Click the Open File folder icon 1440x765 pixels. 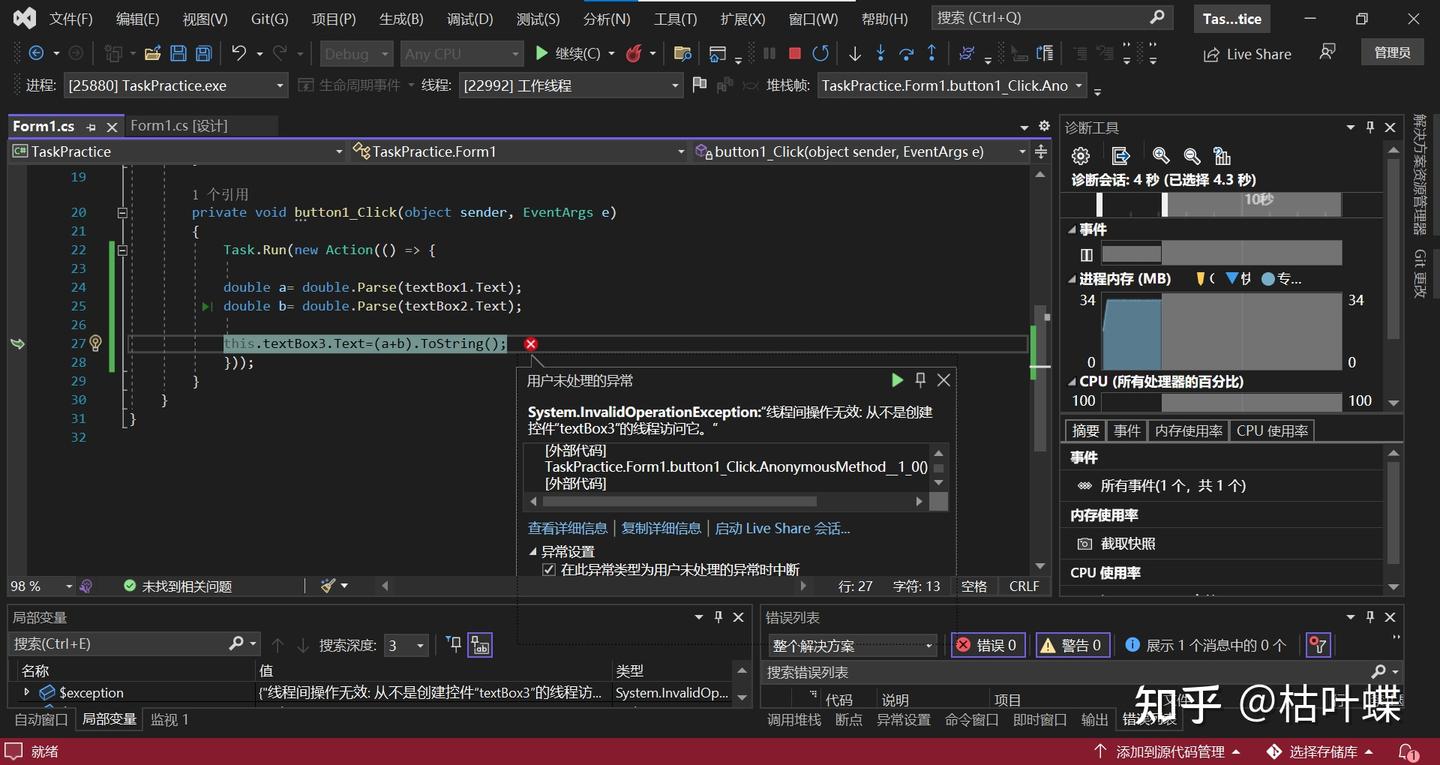coord(153,54)
